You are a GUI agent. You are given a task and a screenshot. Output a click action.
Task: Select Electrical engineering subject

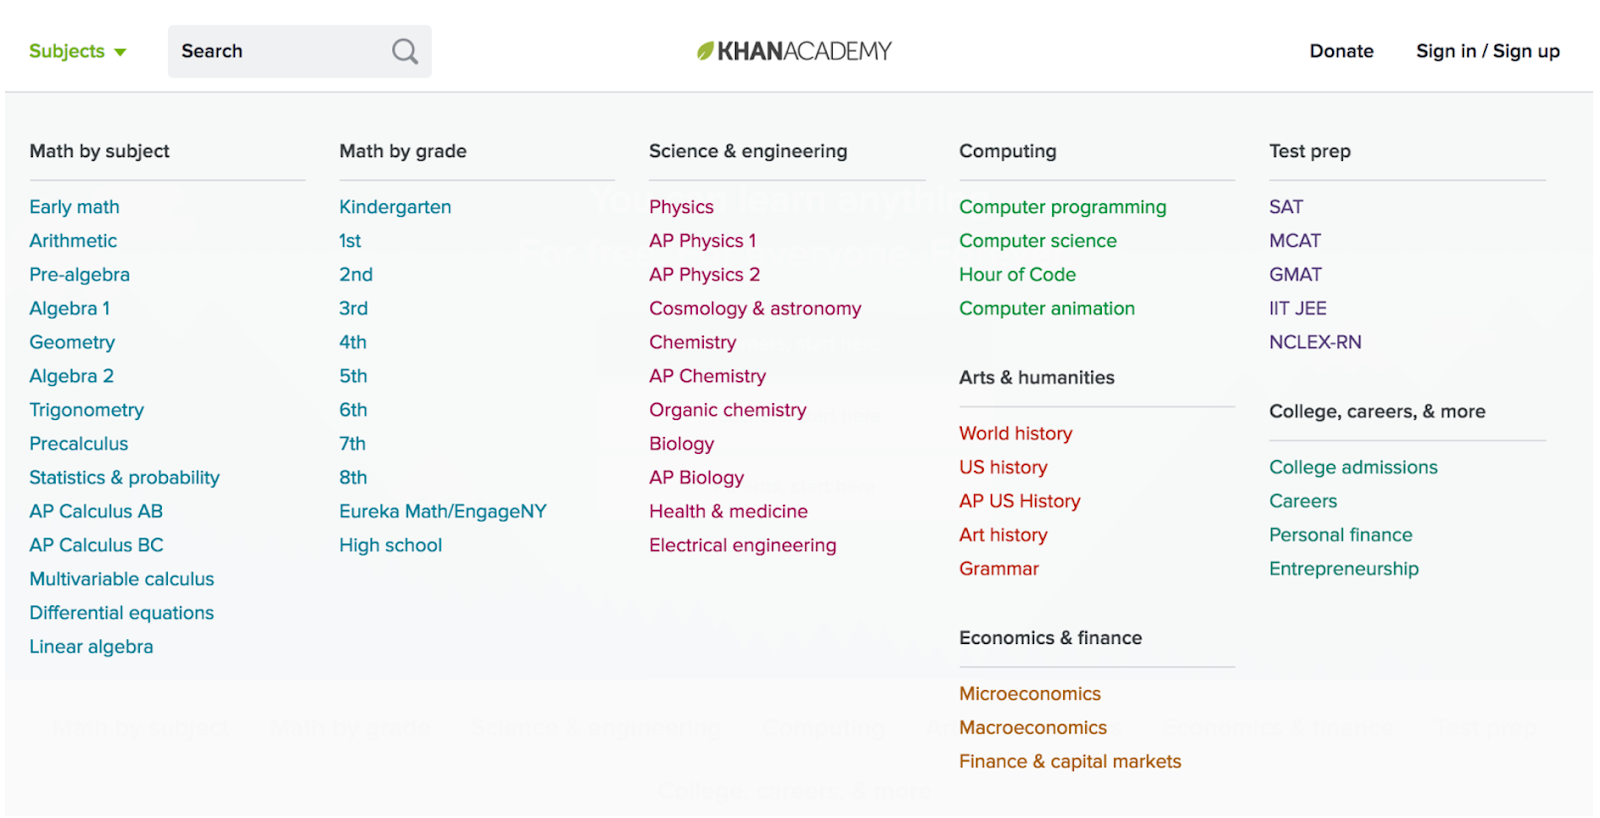742,546
